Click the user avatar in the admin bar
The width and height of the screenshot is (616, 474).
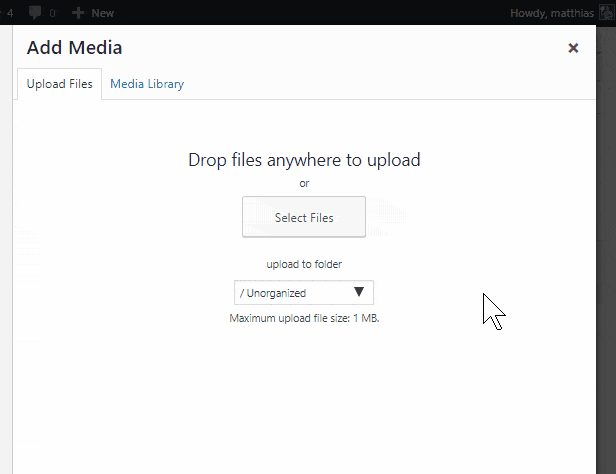607,13
